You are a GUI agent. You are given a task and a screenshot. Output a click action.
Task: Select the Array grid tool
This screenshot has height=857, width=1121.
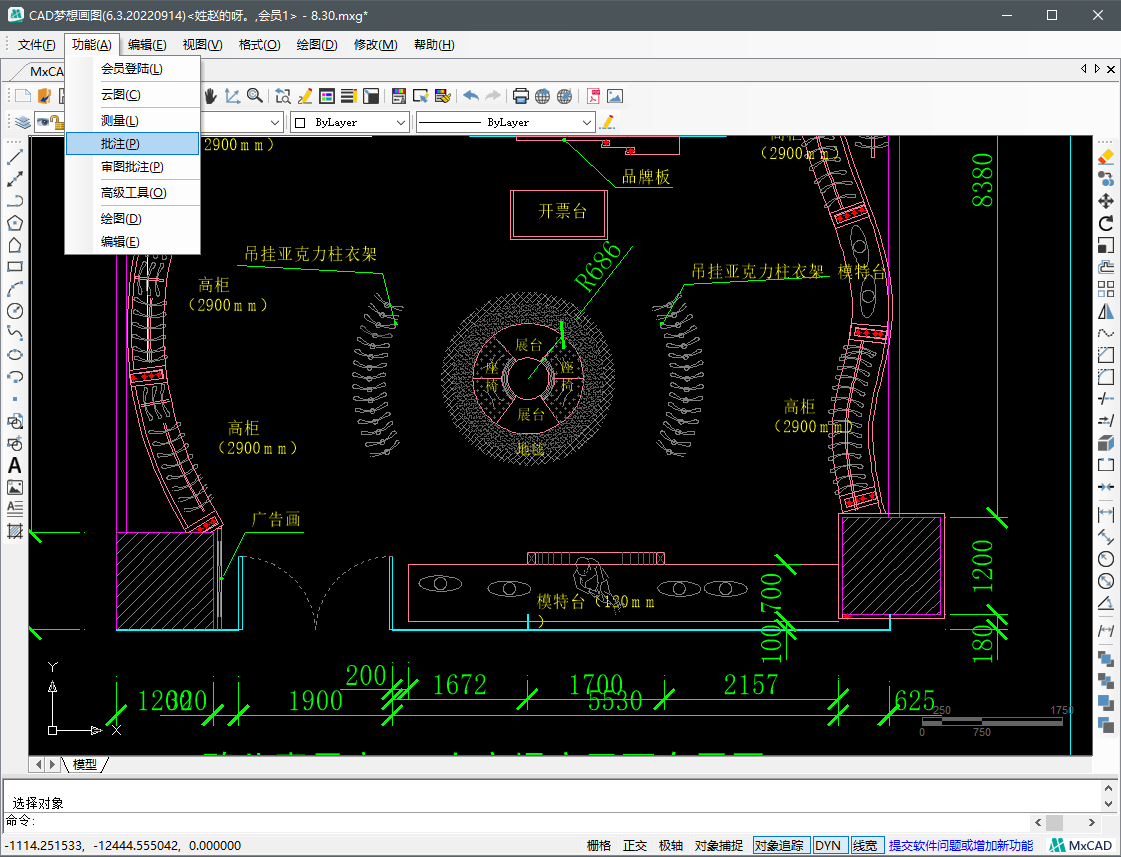coord(1106,289)
